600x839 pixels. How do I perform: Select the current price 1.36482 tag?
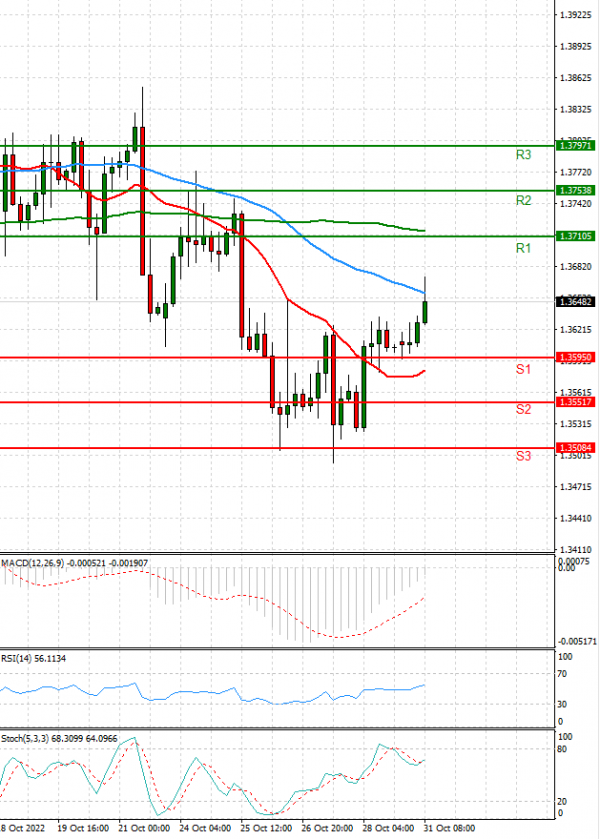(575, 302)
